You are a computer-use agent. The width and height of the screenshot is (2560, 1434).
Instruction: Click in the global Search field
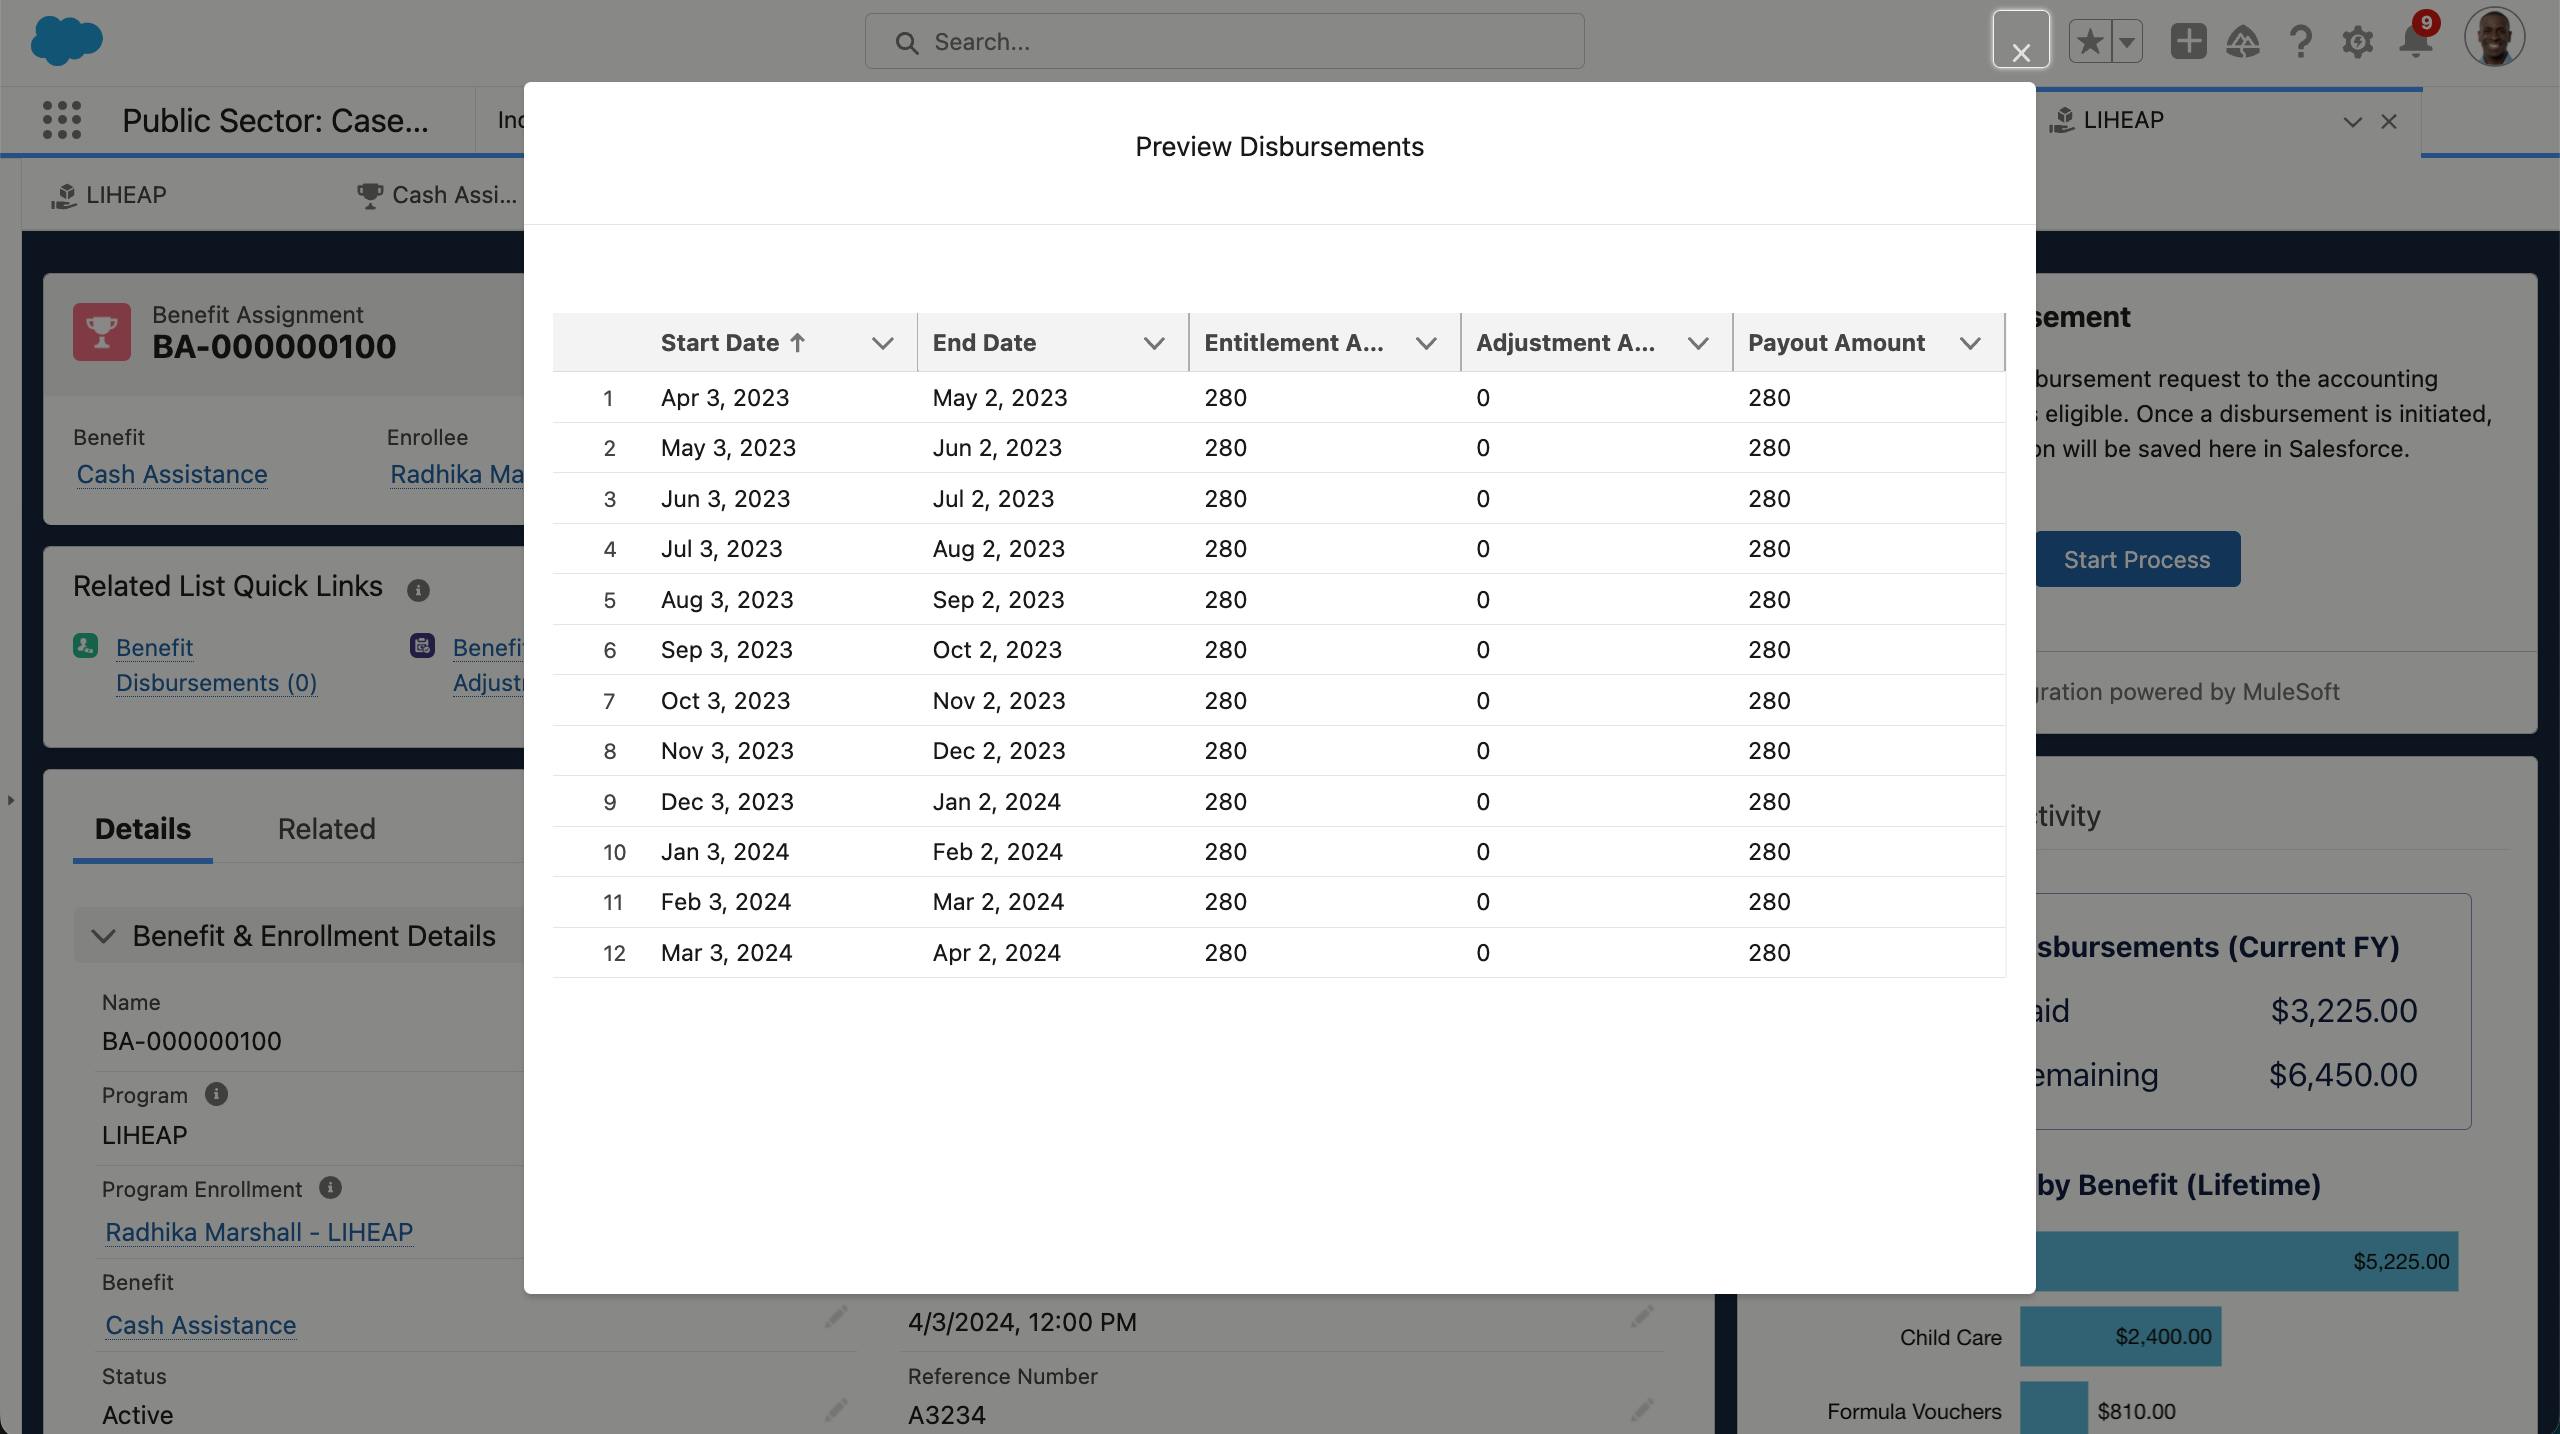pyautogui.click(x=1224, y=42)
